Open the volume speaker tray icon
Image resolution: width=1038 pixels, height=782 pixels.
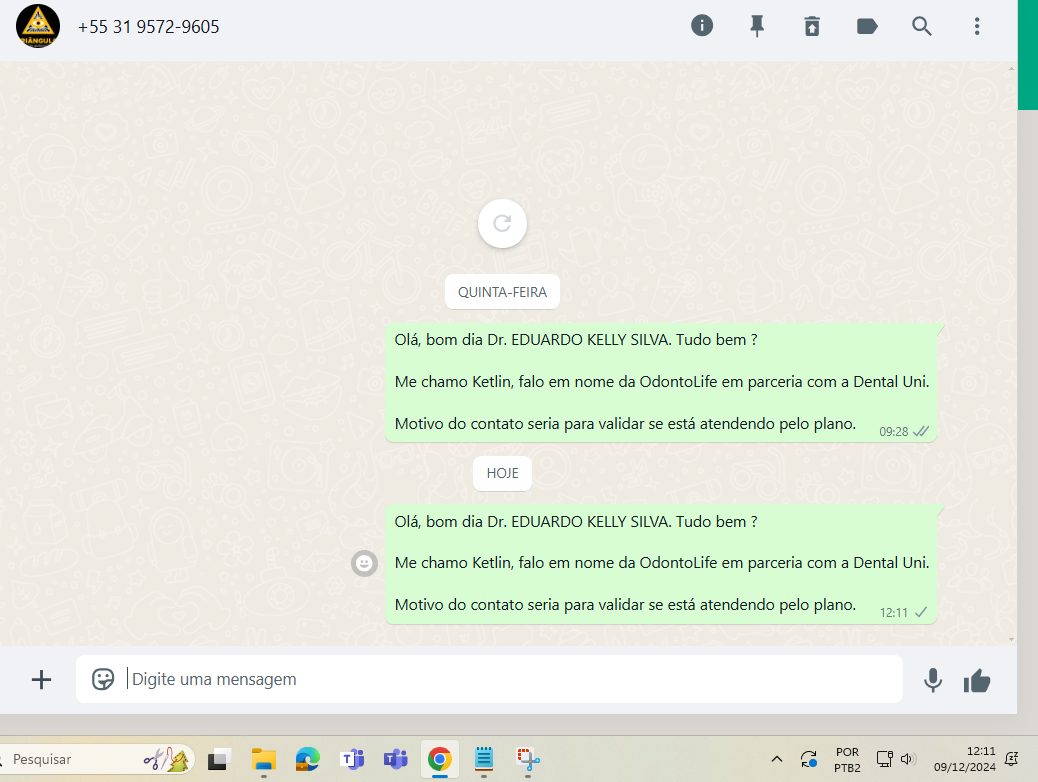click(x=907, y=759)
